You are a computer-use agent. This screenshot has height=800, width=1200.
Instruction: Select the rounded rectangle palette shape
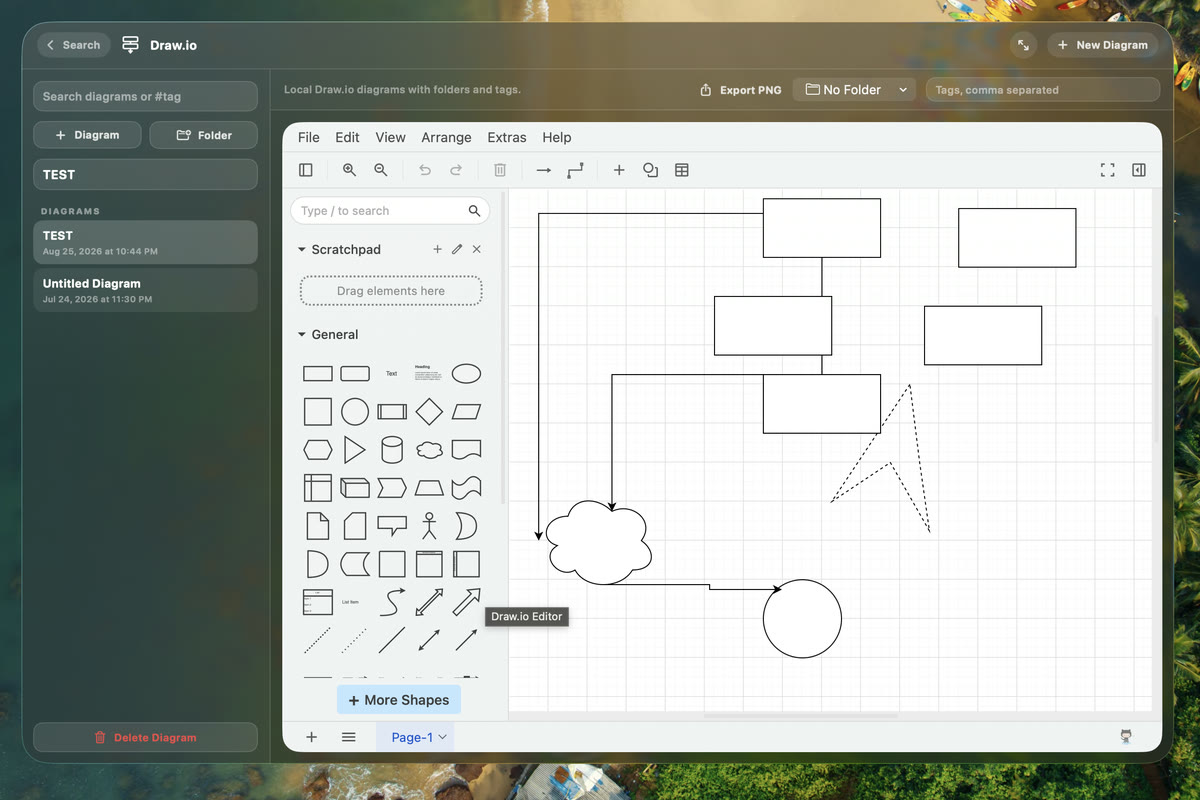tap(355, 374)
